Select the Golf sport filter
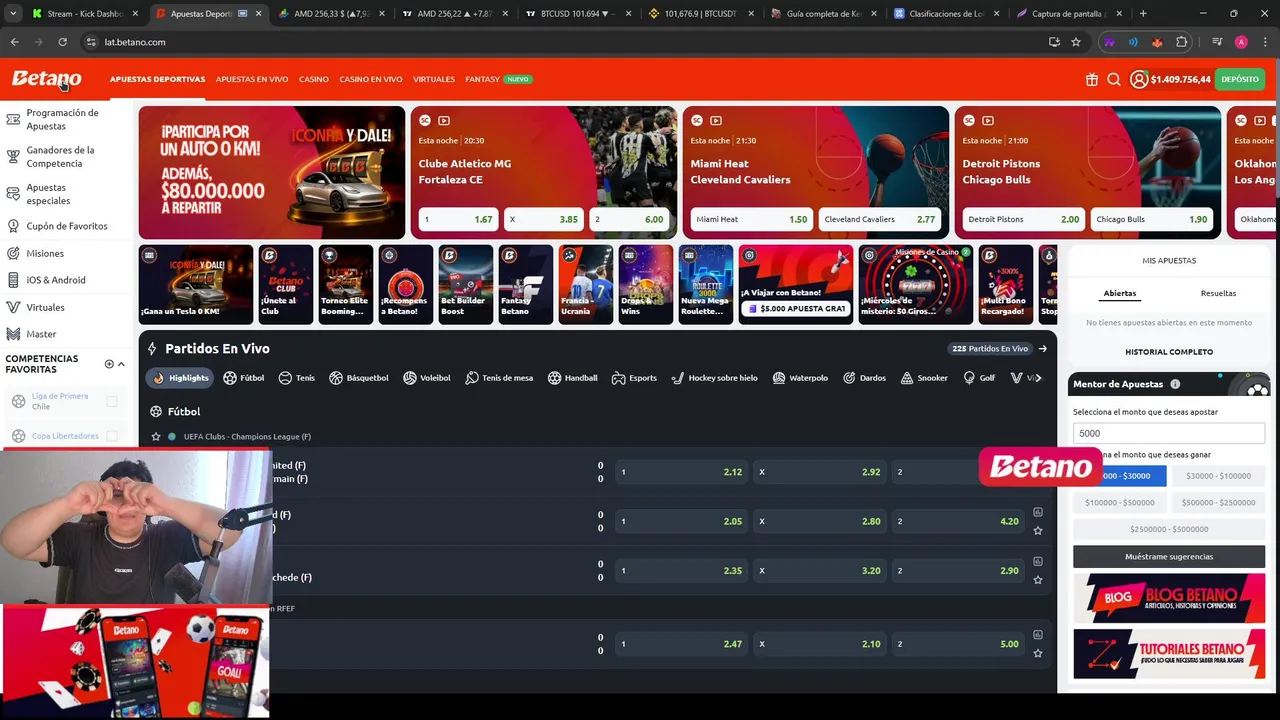This screenshot has height=720, width=1280. coord(979,378)
